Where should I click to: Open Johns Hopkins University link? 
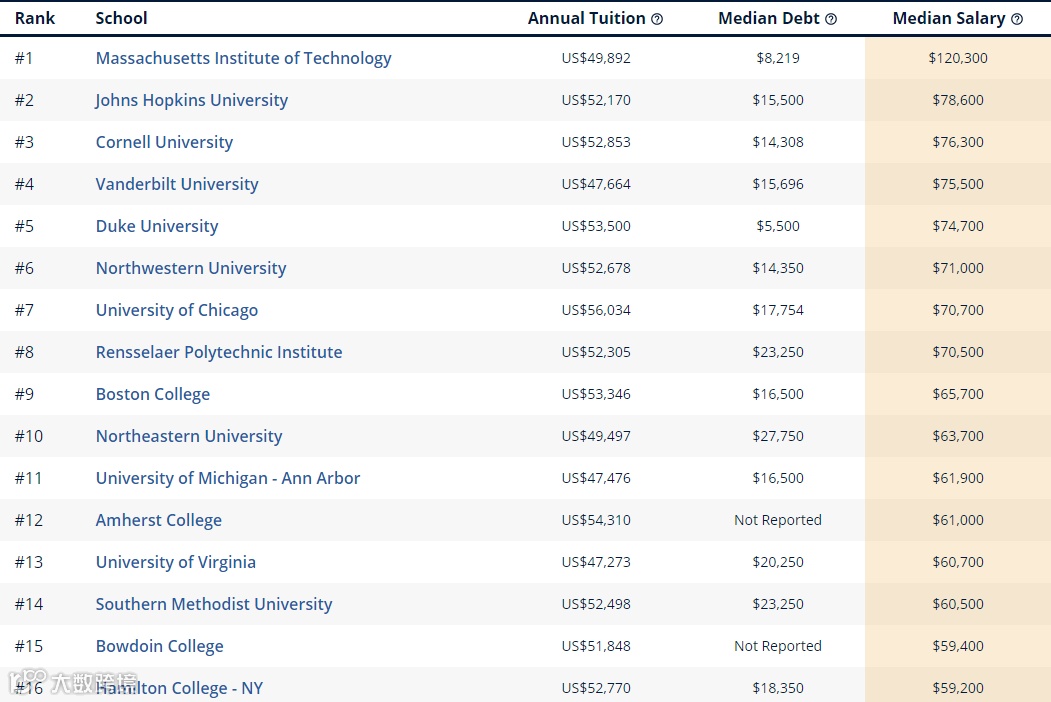(x=192, y=101)
